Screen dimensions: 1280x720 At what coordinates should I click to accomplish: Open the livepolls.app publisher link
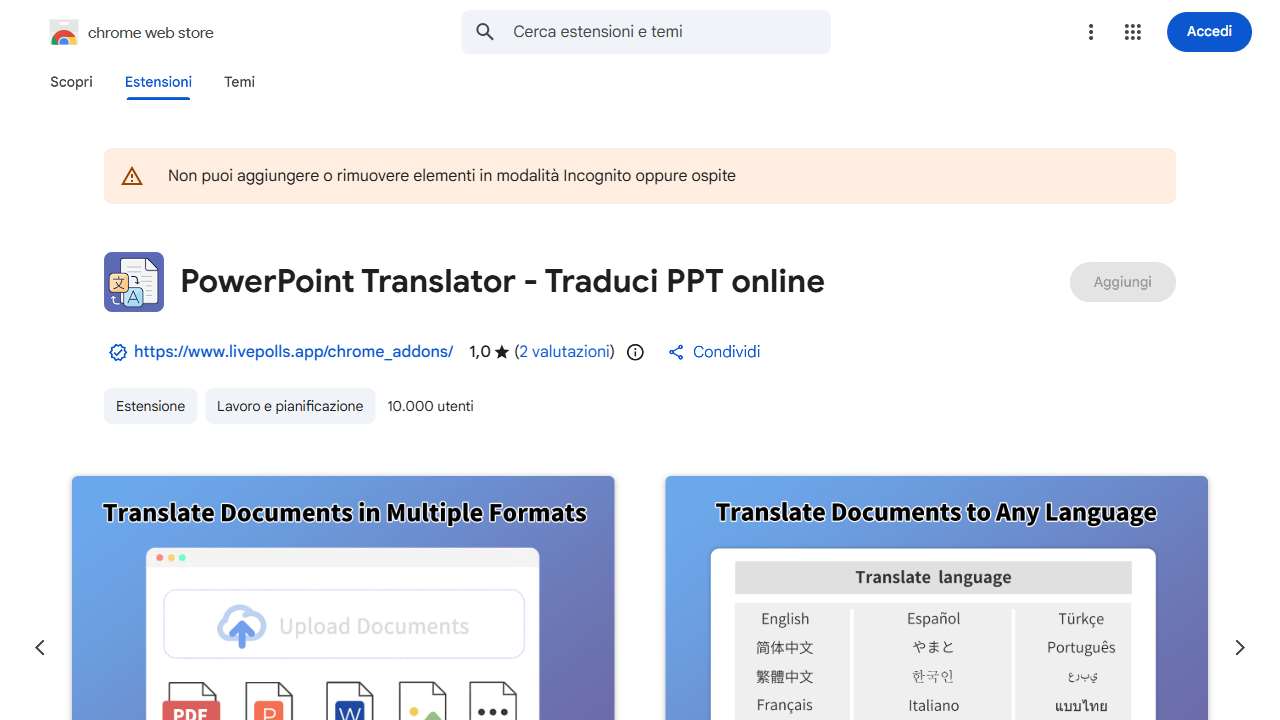pyautogui.click(x=293, y=351)
